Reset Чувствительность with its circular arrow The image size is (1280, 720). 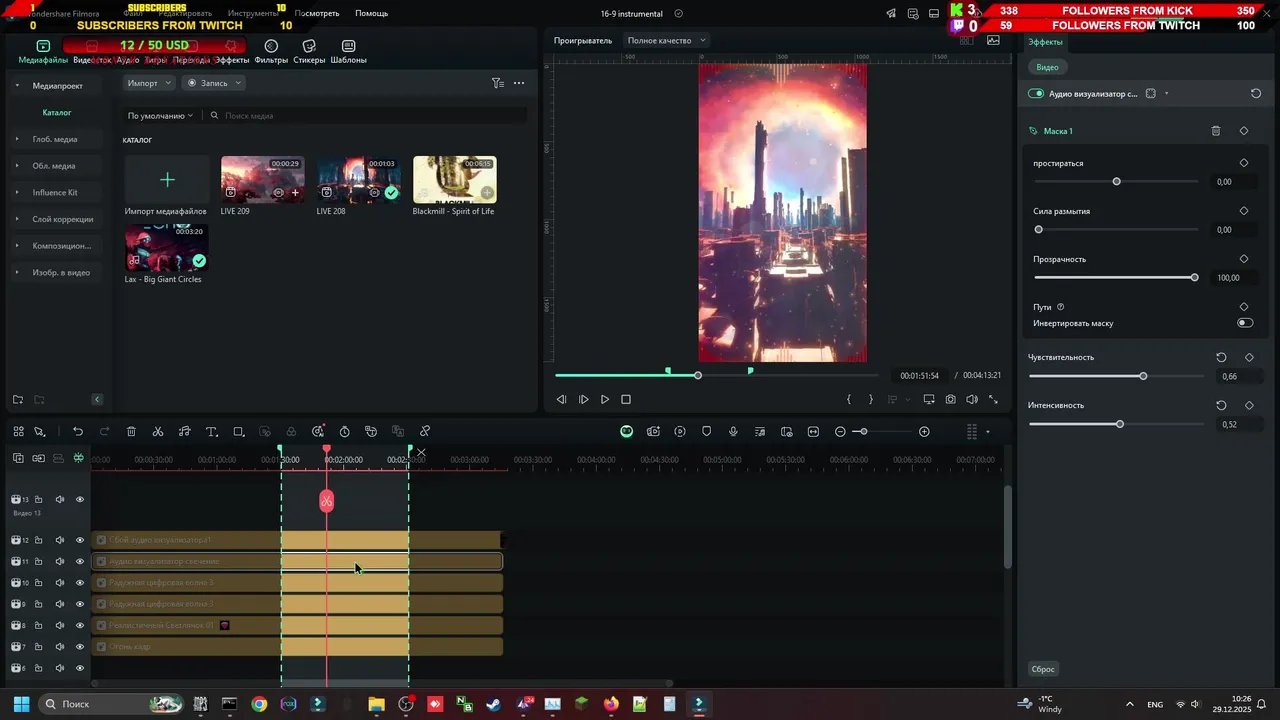pos(1221,357)
